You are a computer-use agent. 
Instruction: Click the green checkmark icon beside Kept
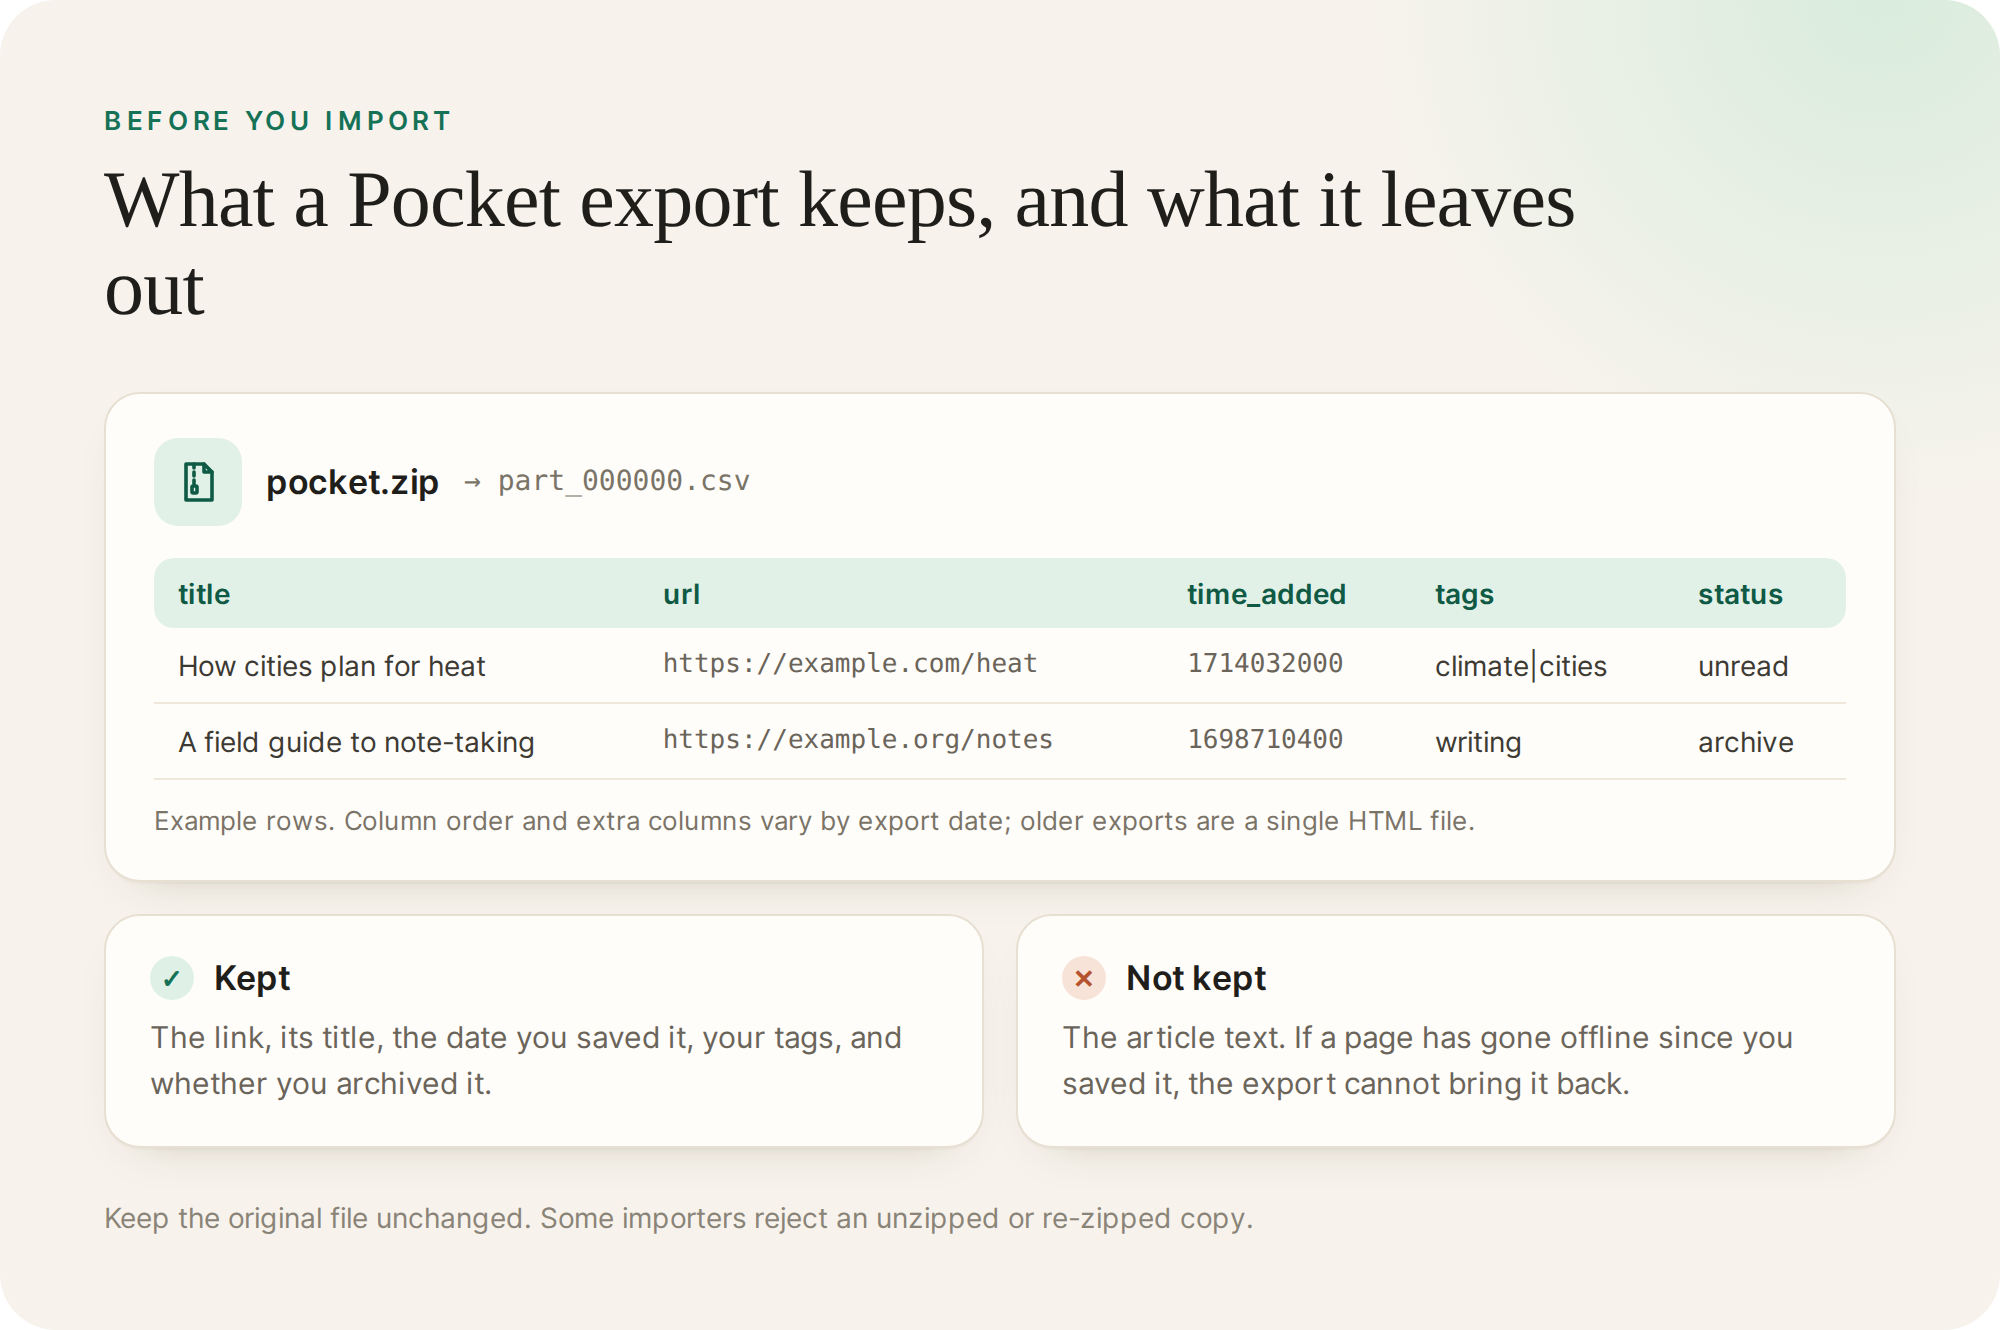172,978
